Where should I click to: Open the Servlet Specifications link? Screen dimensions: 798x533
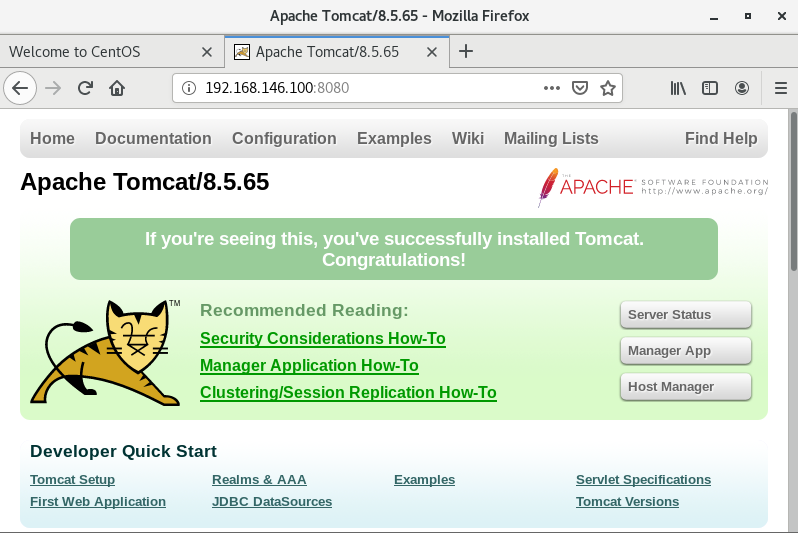click(x=643, y=480)
